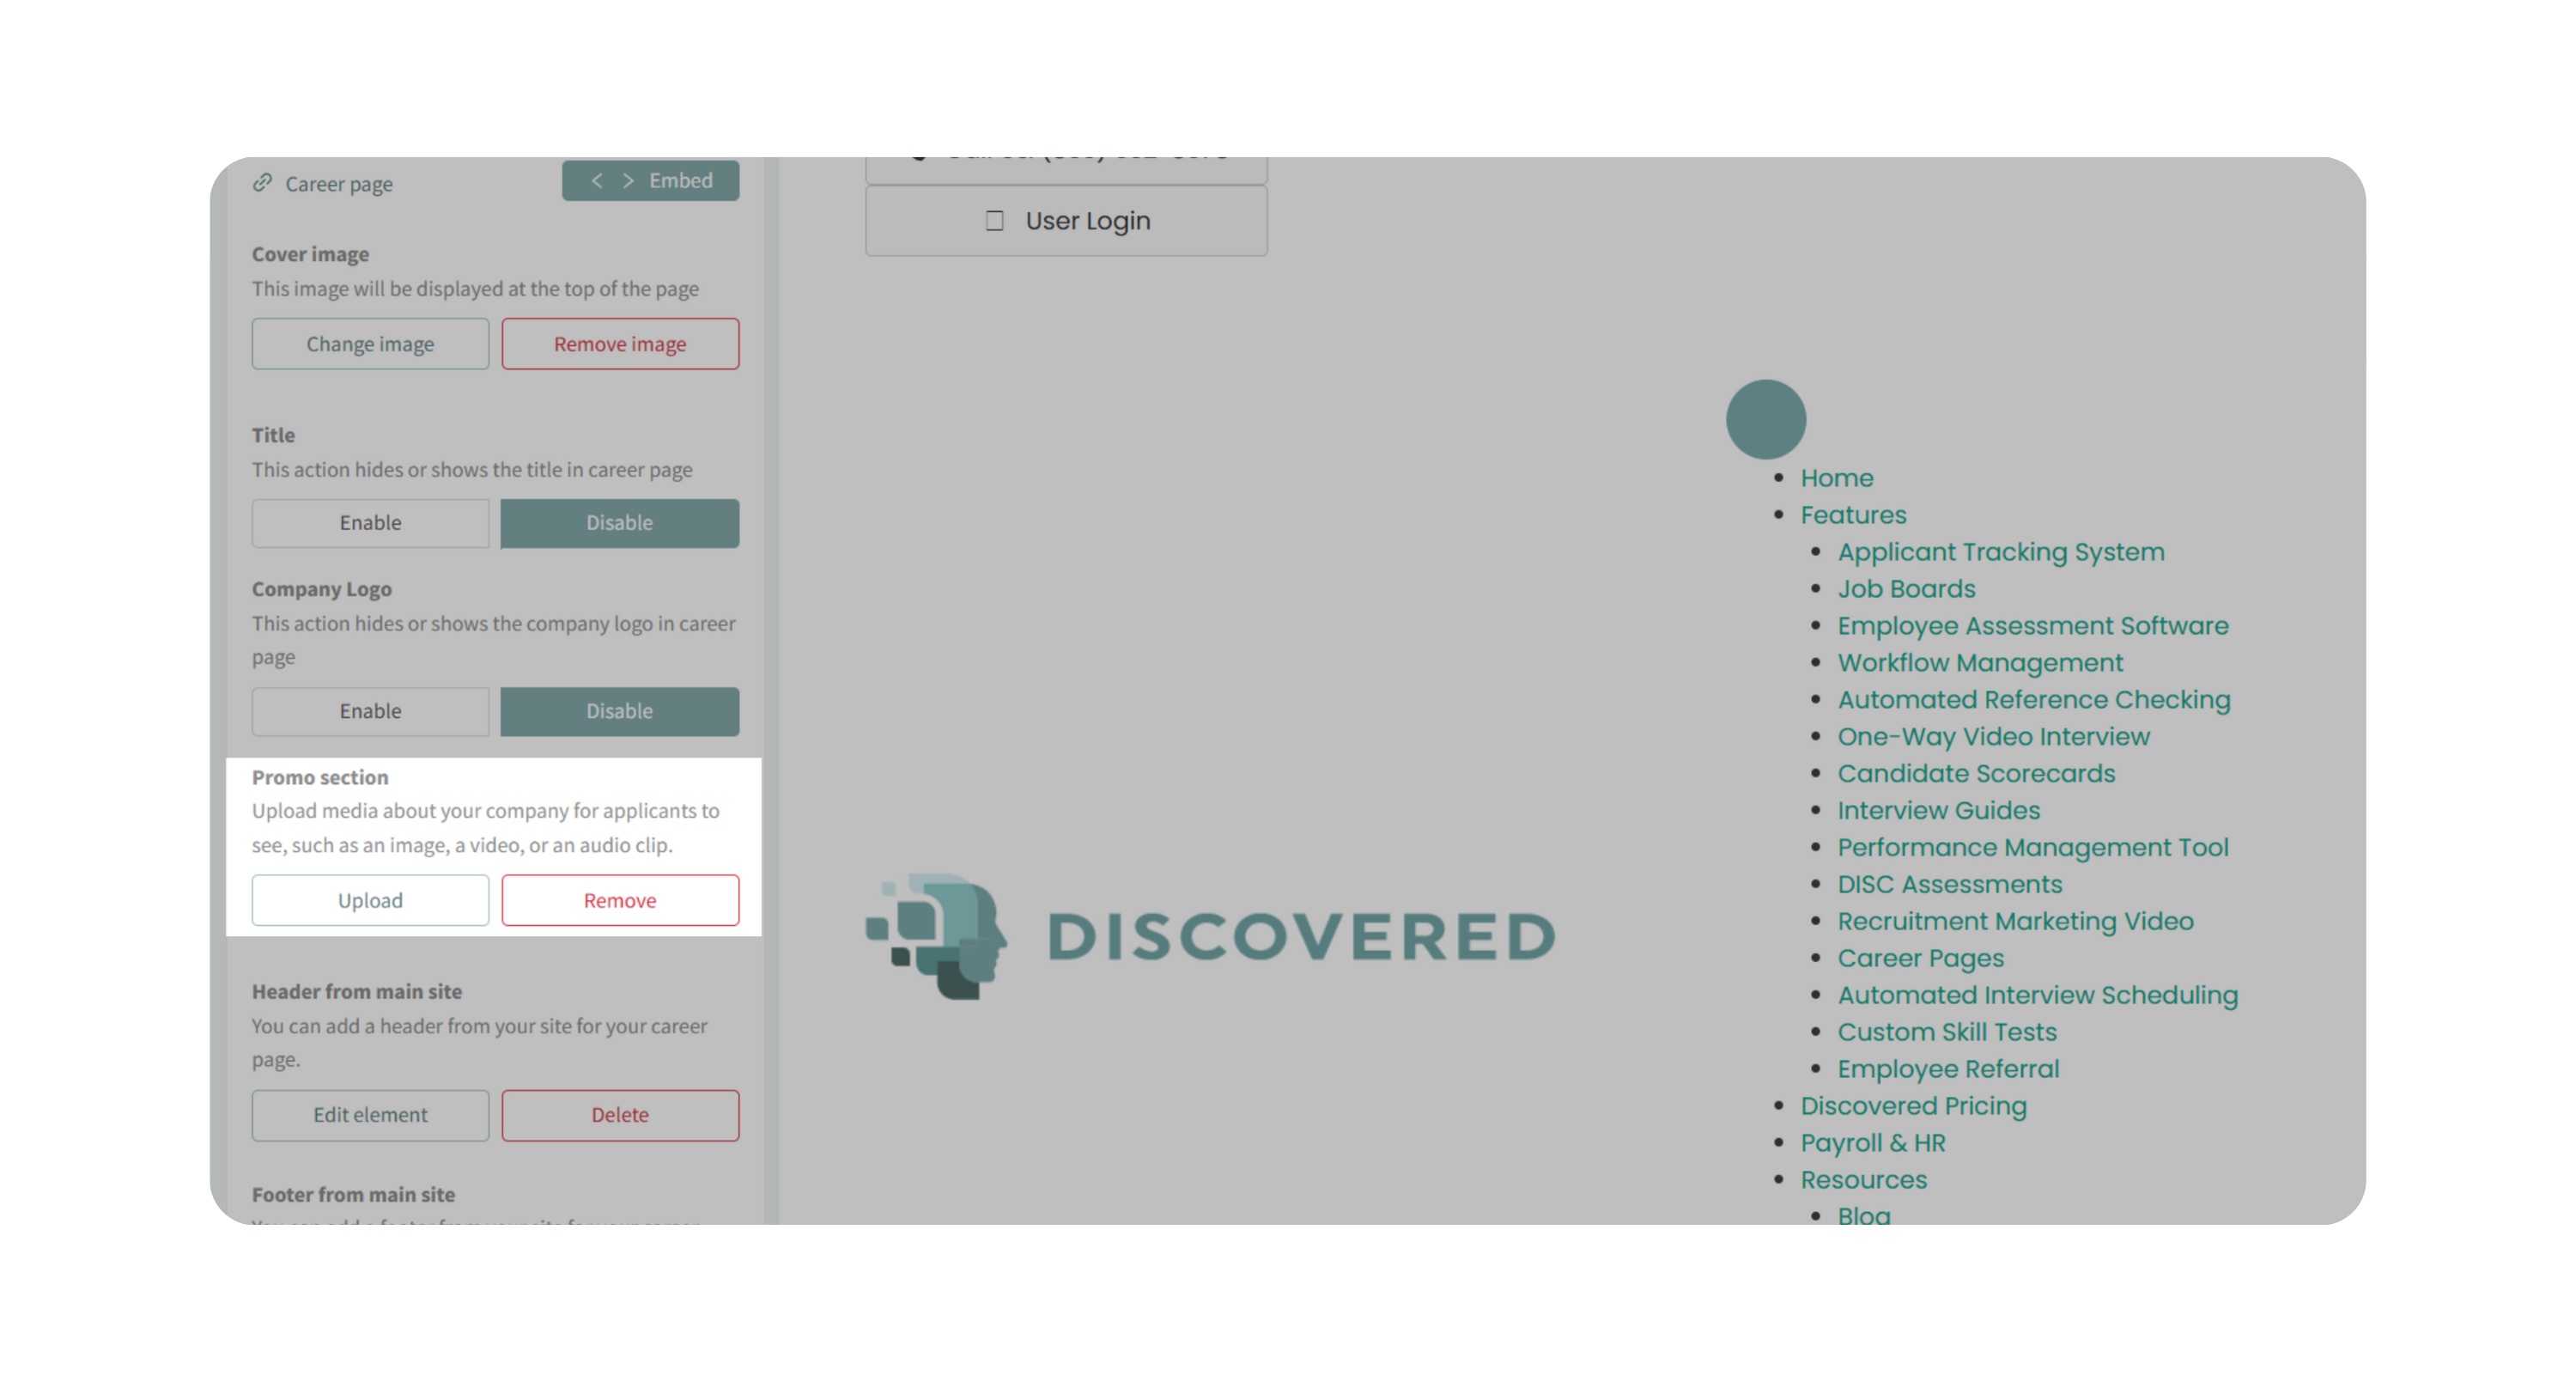Disable the Title on career page
The height and width of the screenshot is (1382, 2576).
619,523
